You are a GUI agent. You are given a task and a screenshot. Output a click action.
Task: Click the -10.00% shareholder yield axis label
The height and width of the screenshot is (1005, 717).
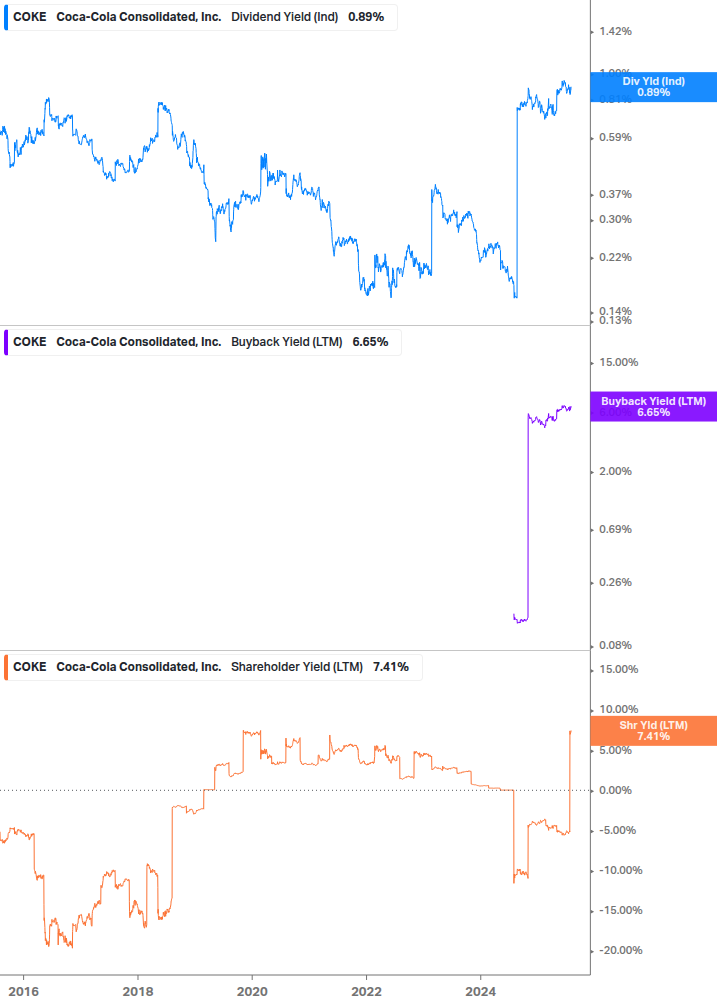click(x=620, y=870)
